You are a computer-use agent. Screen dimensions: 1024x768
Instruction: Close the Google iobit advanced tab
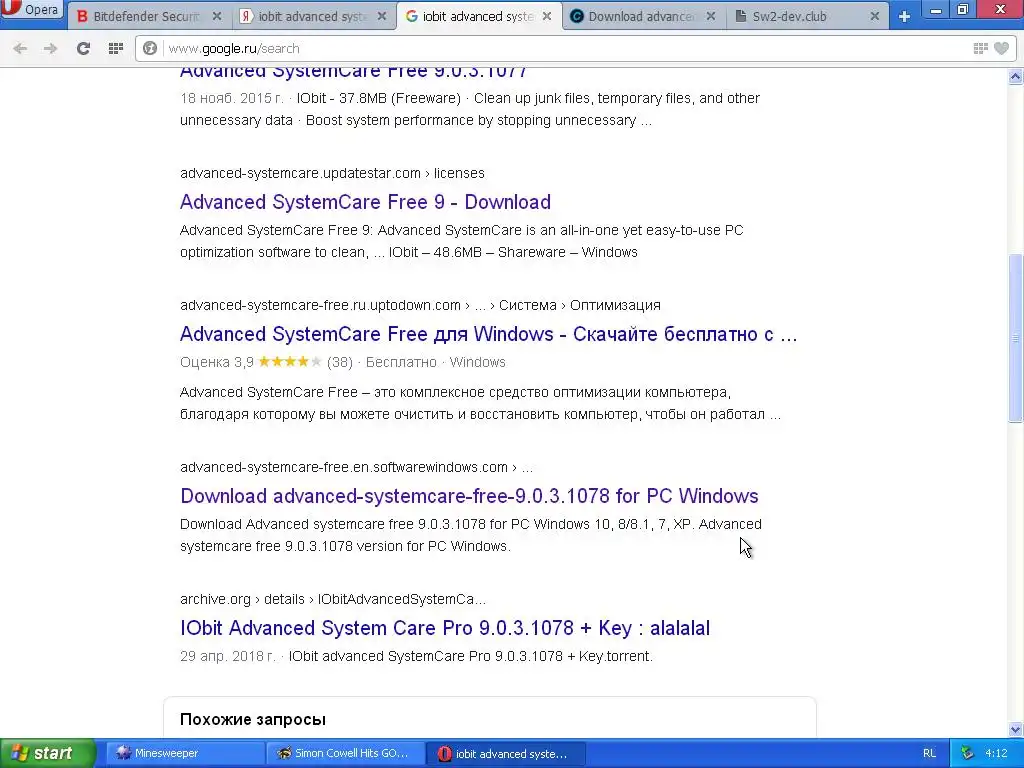[547, 16]
